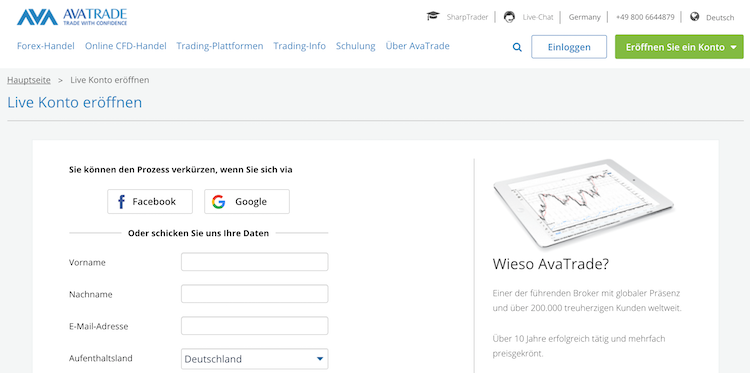This screenshot has height=373, width=750.
Task: Click the phone number +49 800 6644879
Action: point(645,17)
